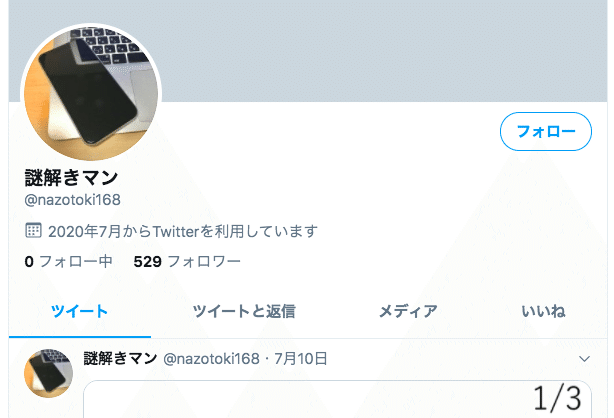This screenshot has height=418, width=614.
Task: Open the large profile avatar photo
Action: [91, 93]
